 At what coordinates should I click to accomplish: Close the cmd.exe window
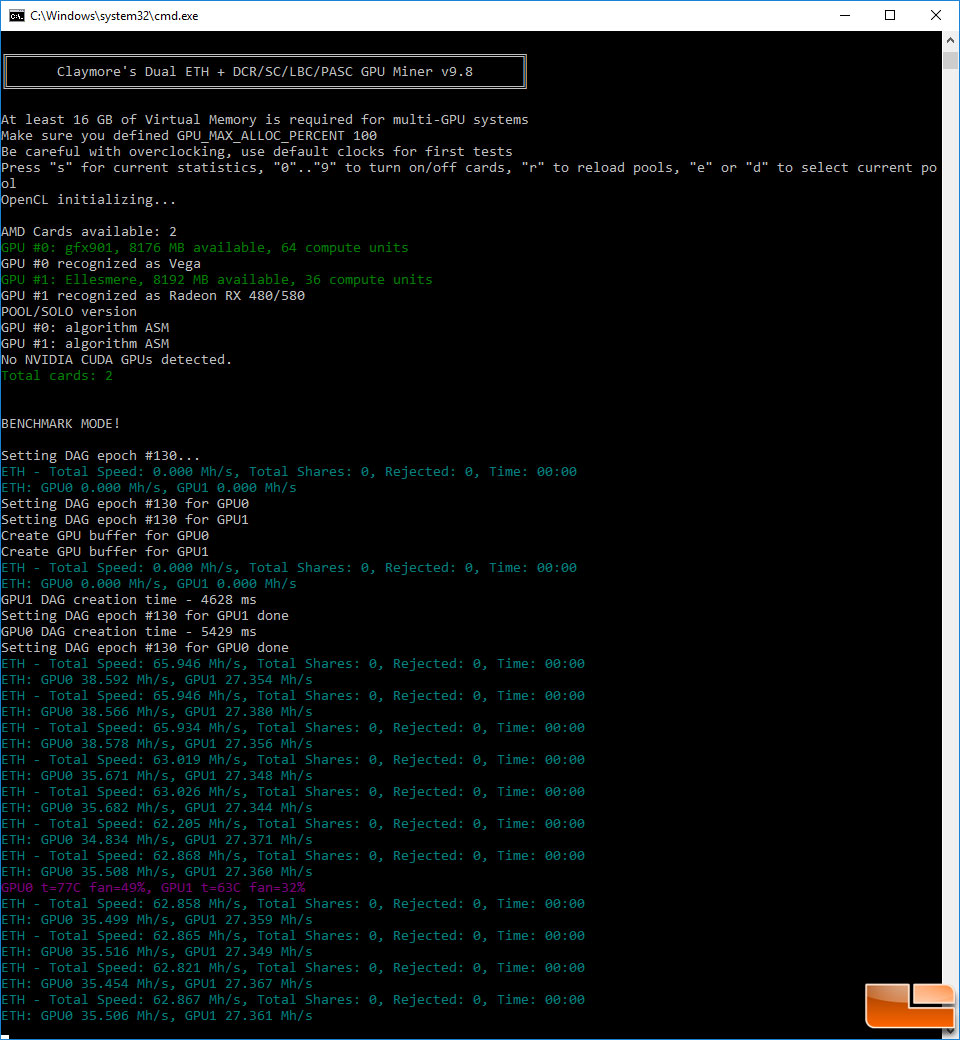(935, 15)
